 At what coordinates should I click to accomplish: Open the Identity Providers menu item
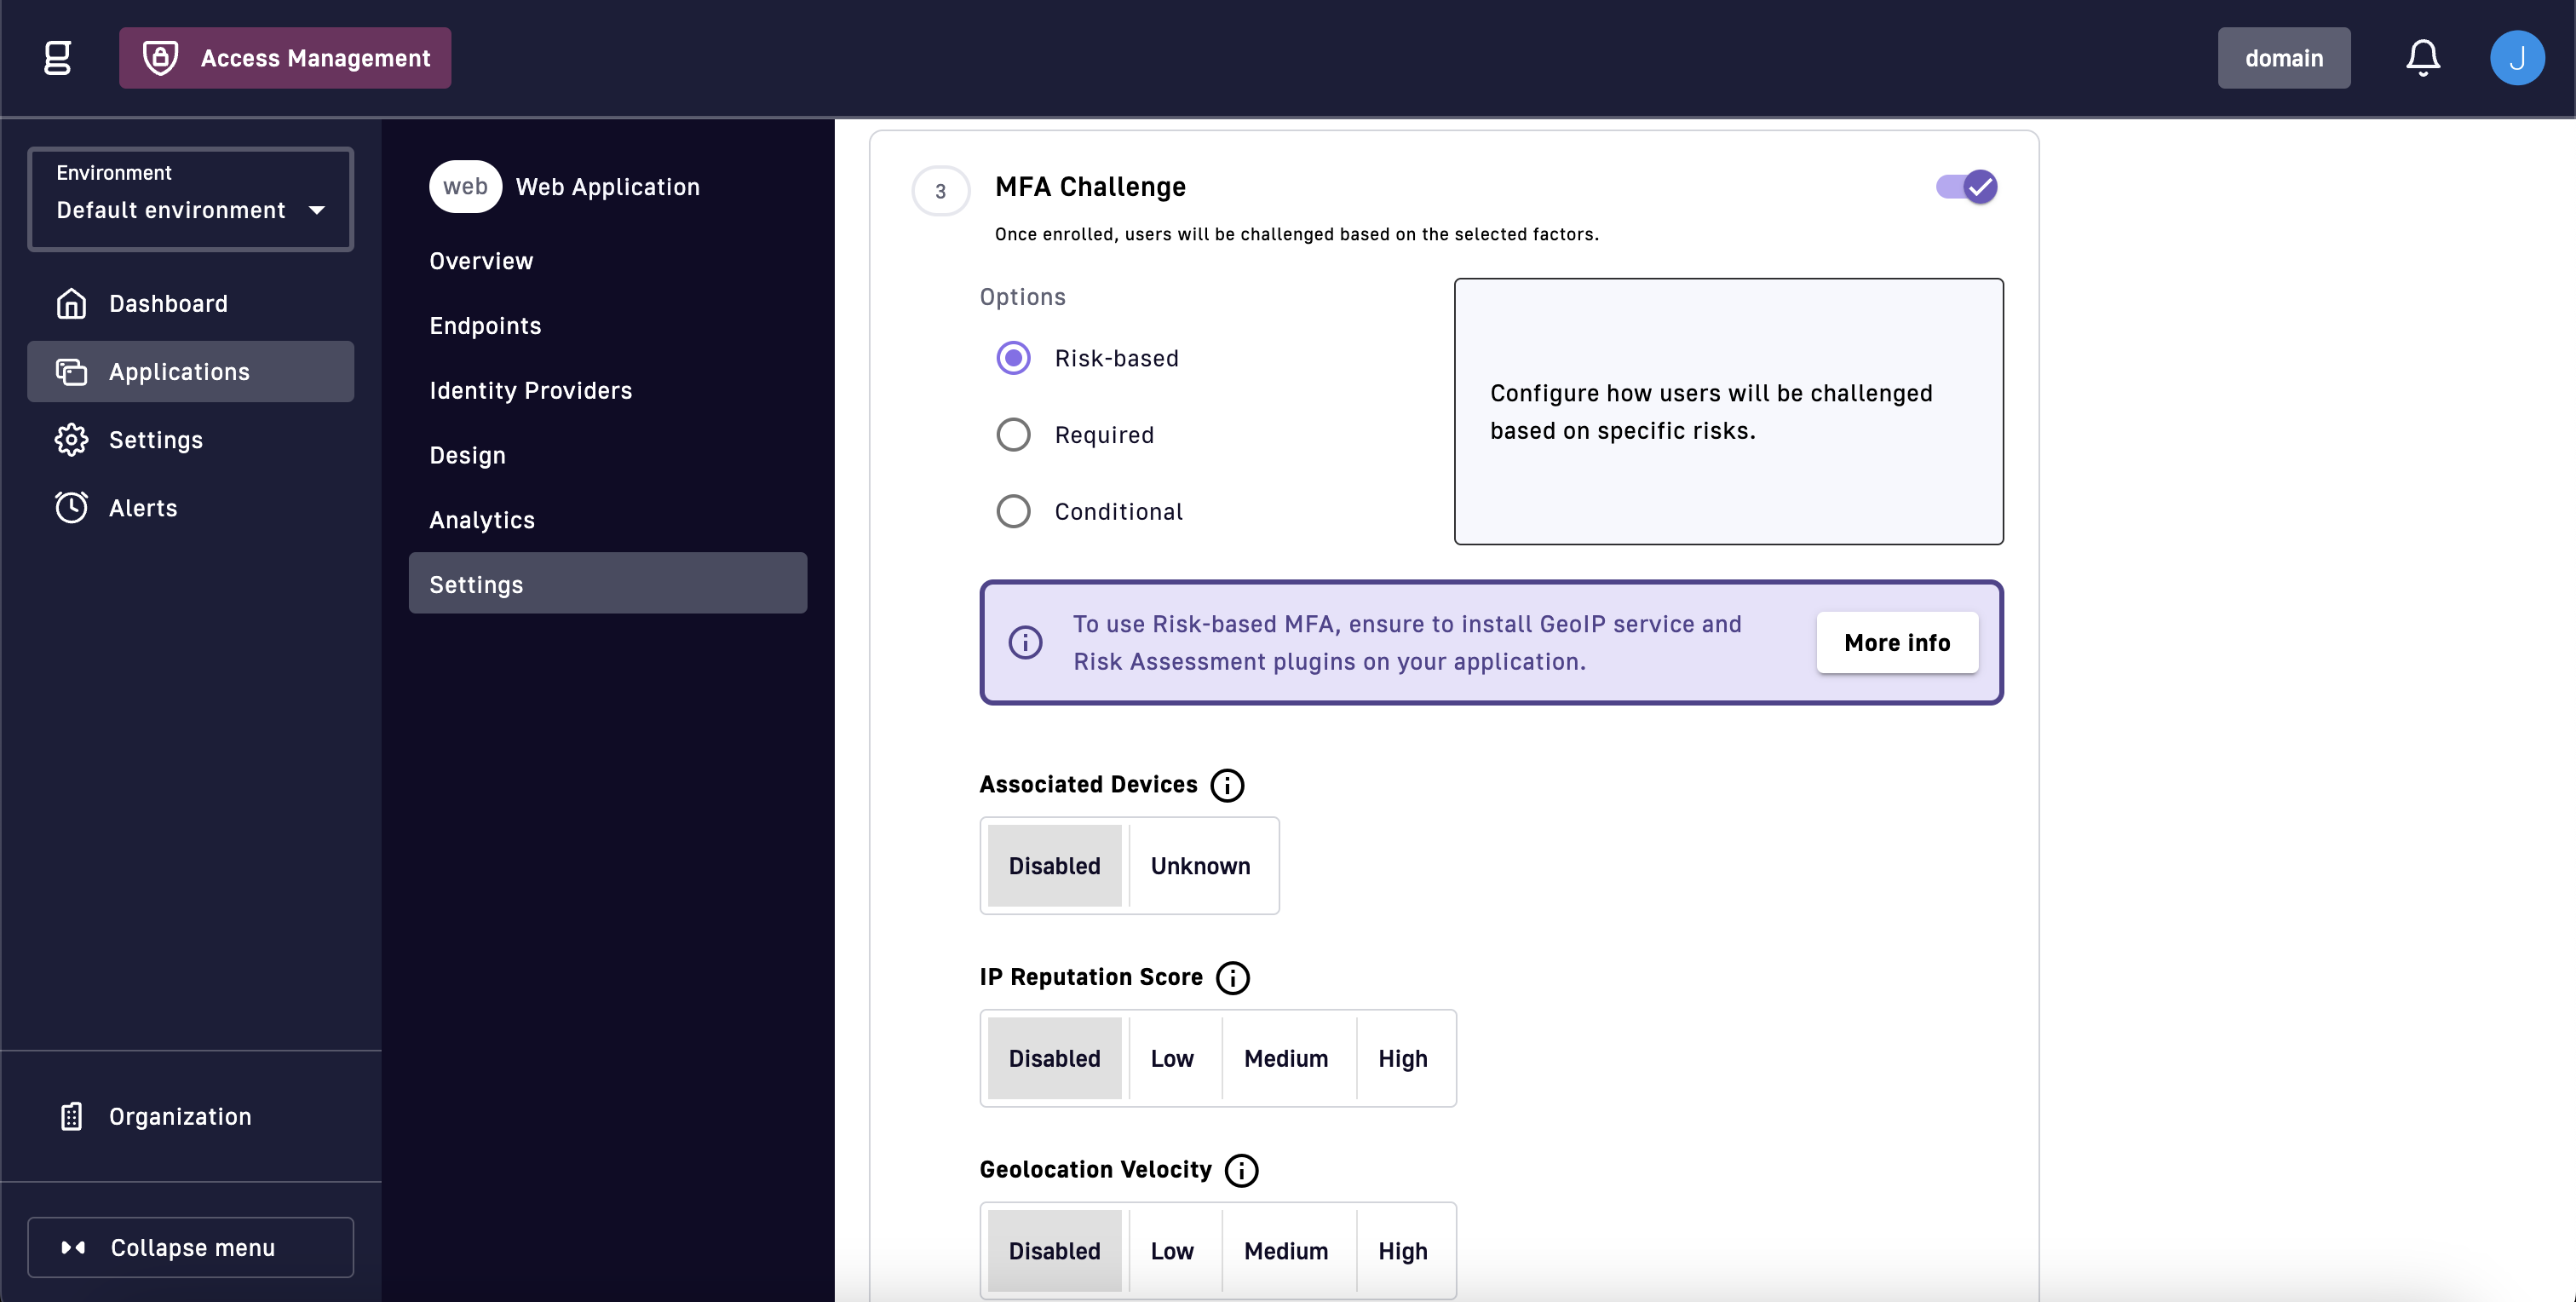530,390
